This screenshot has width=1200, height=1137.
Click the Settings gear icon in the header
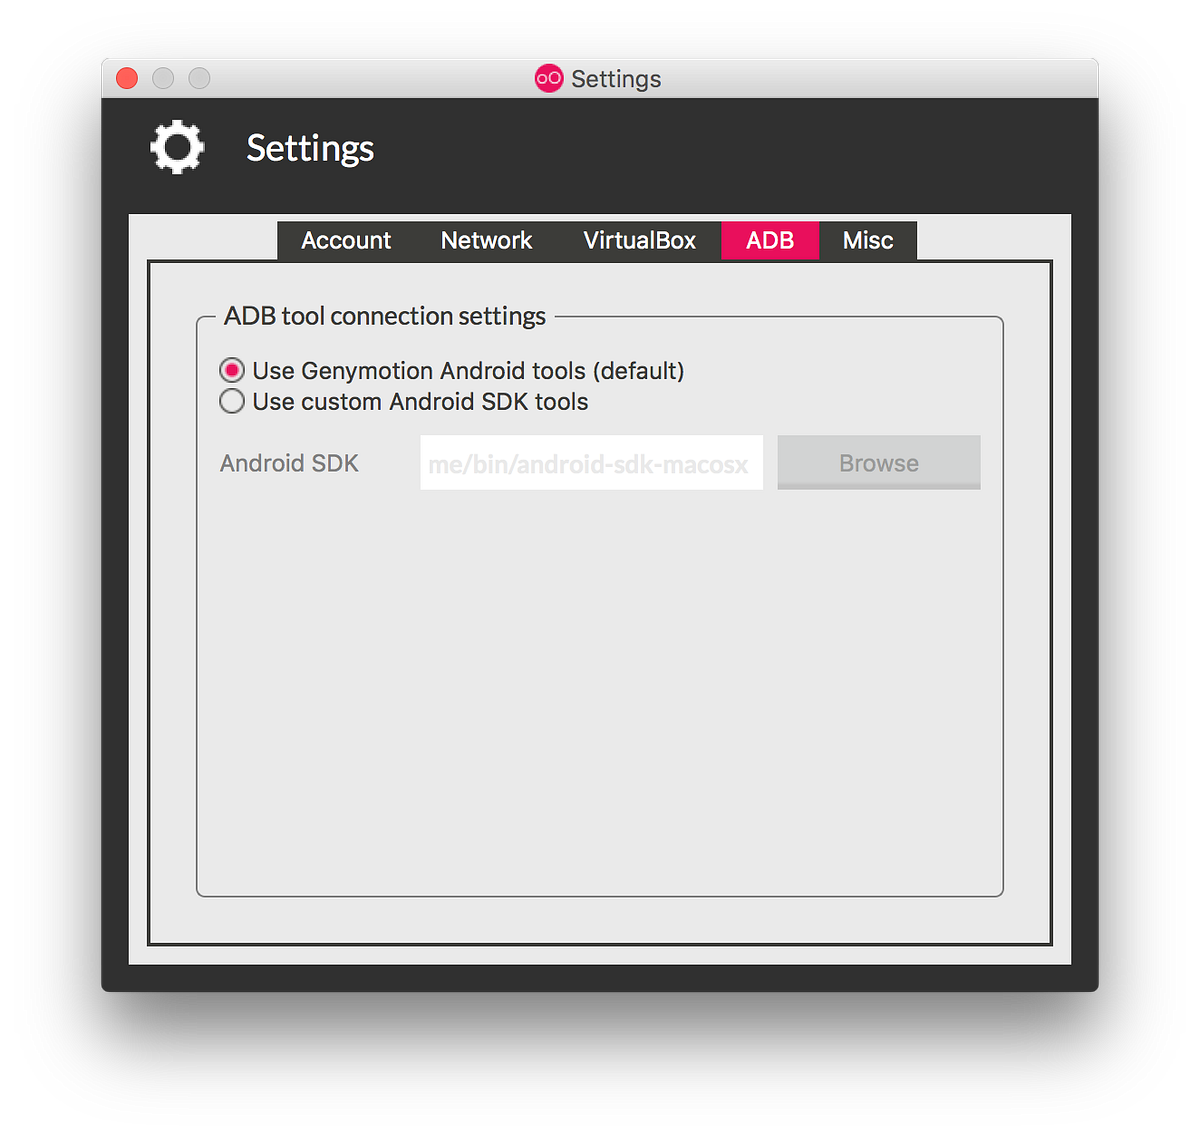coord(176,147)
